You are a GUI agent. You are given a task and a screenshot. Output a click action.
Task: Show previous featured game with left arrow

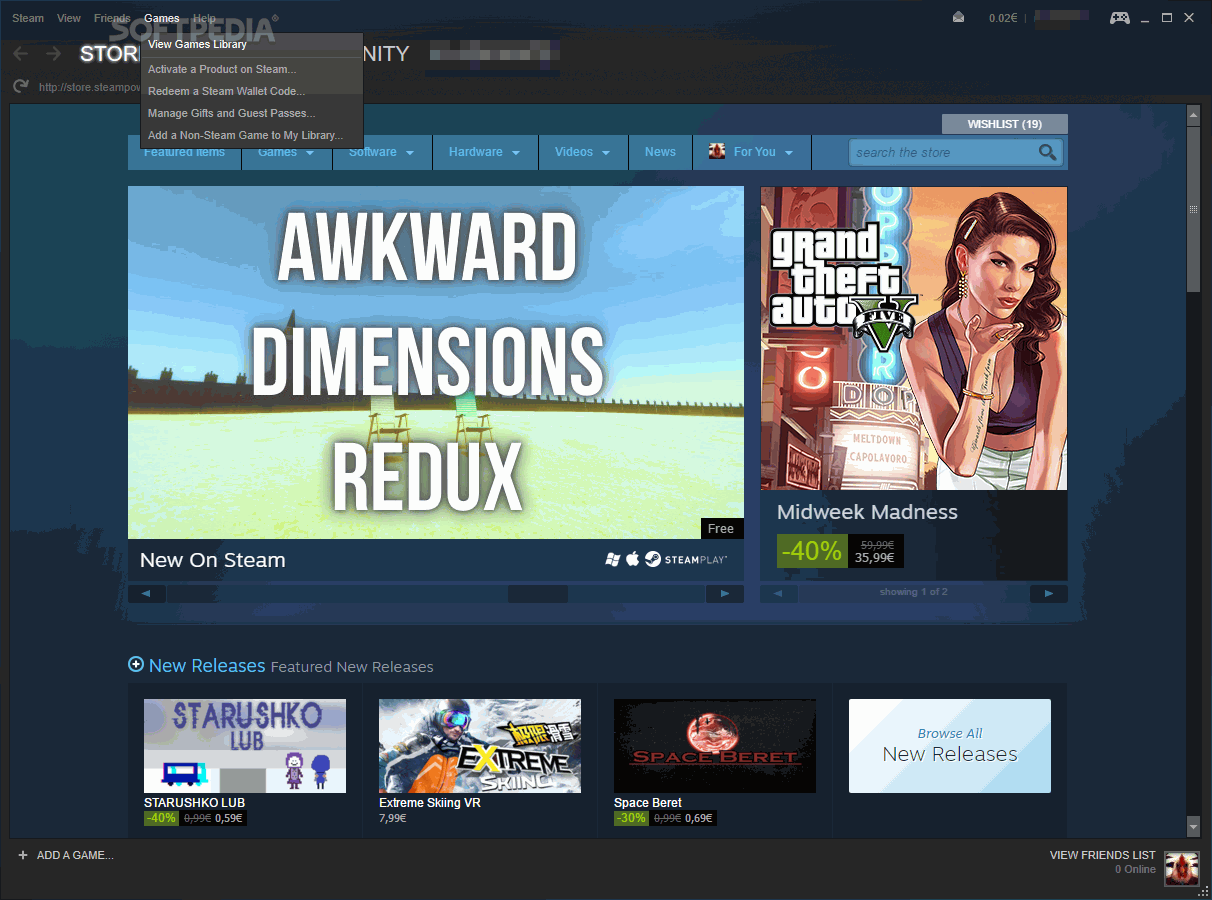click(x=147, y=594)
